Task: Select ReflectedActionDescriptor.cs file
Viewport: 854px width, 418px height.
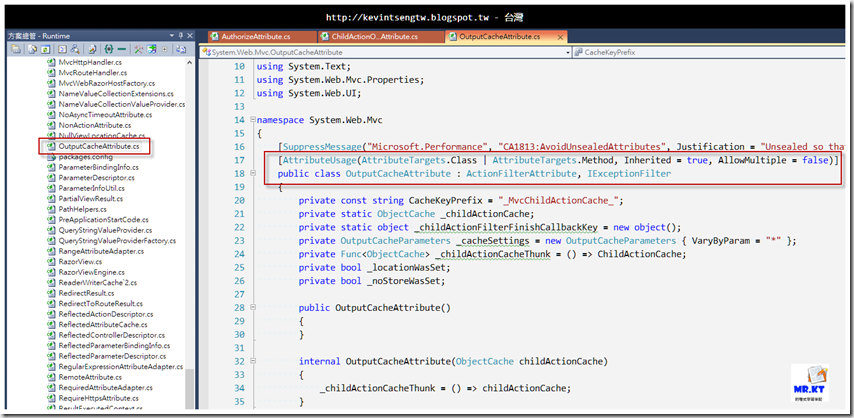Action: pyautogui.click(x=106, y=314)
